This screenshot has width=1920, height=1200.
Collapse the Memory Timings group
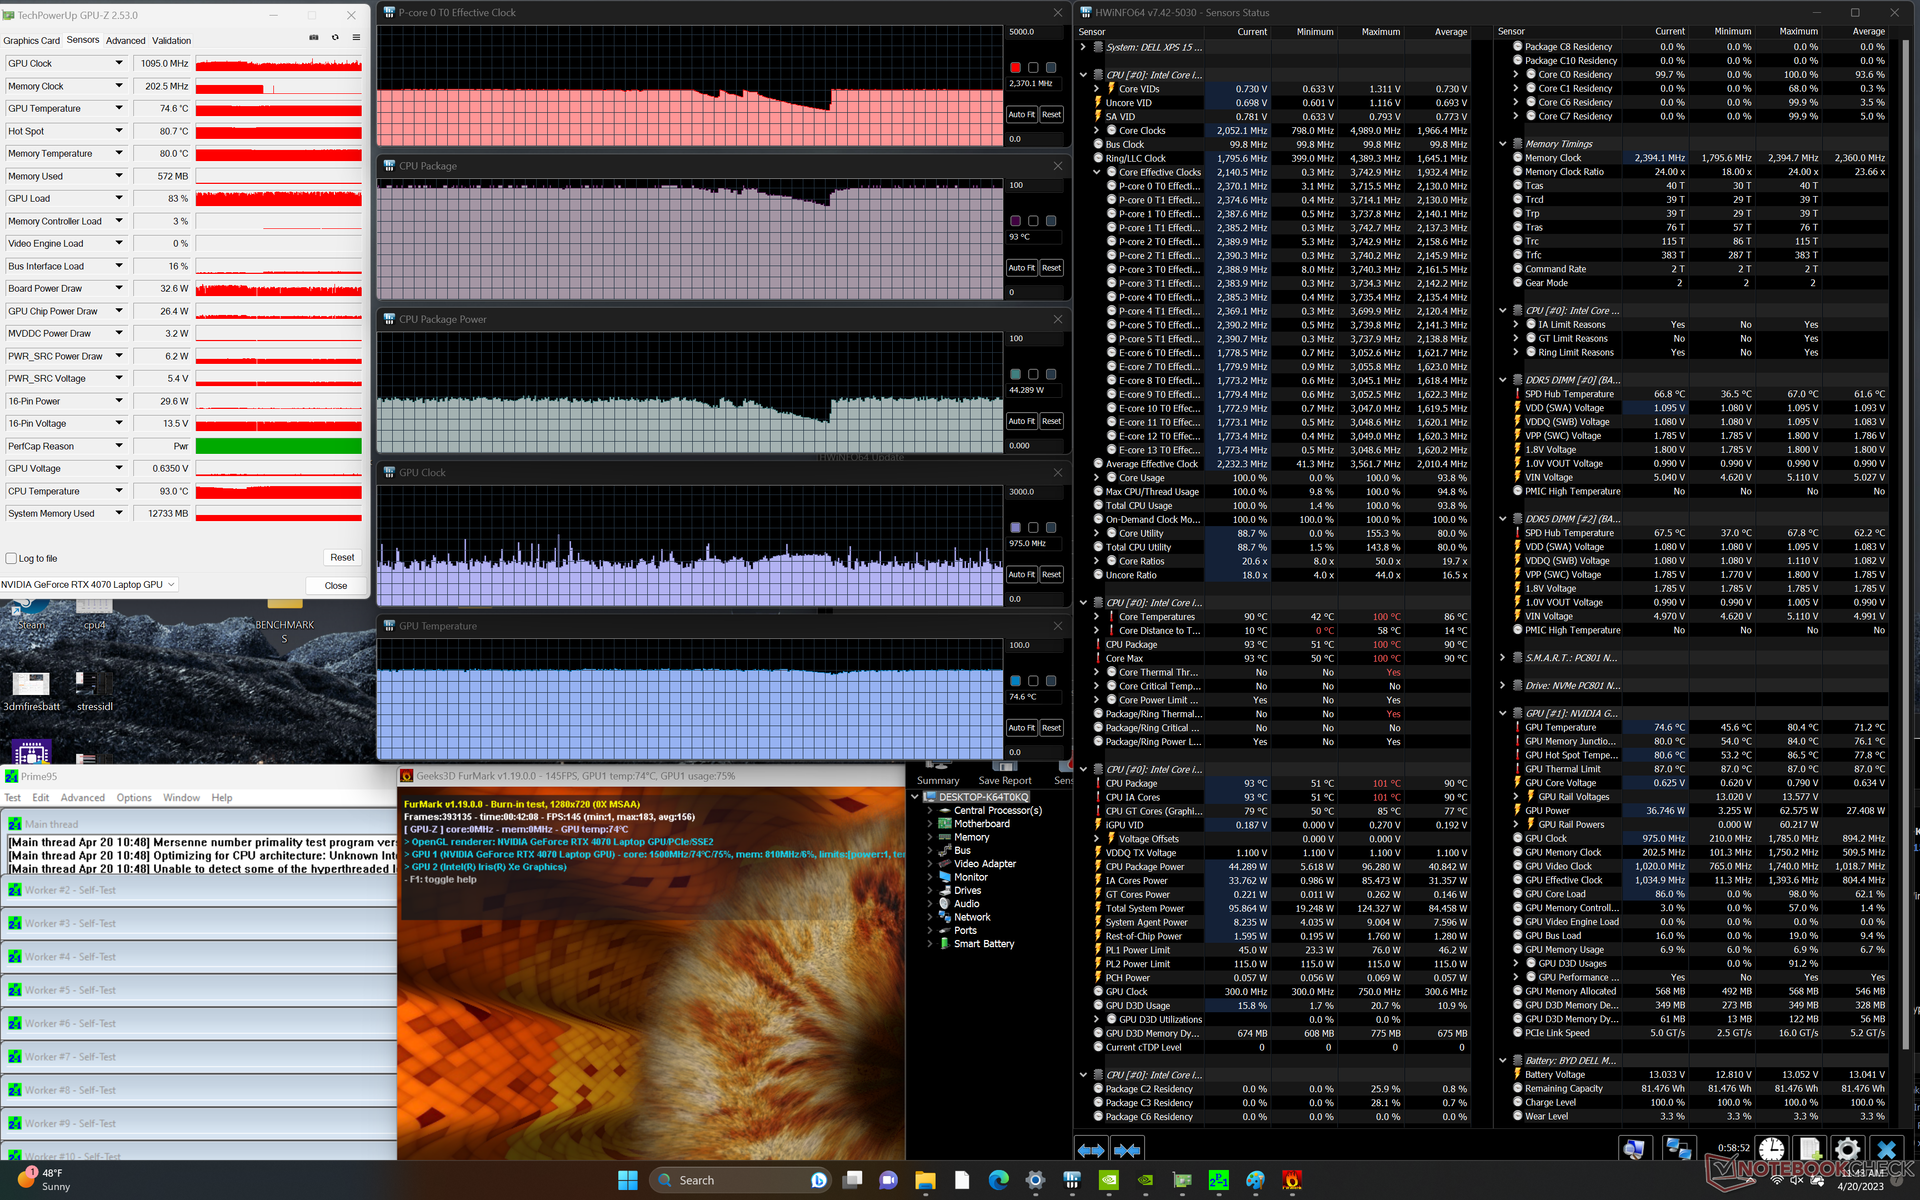pyautogui.click(x=1502, y=144)
